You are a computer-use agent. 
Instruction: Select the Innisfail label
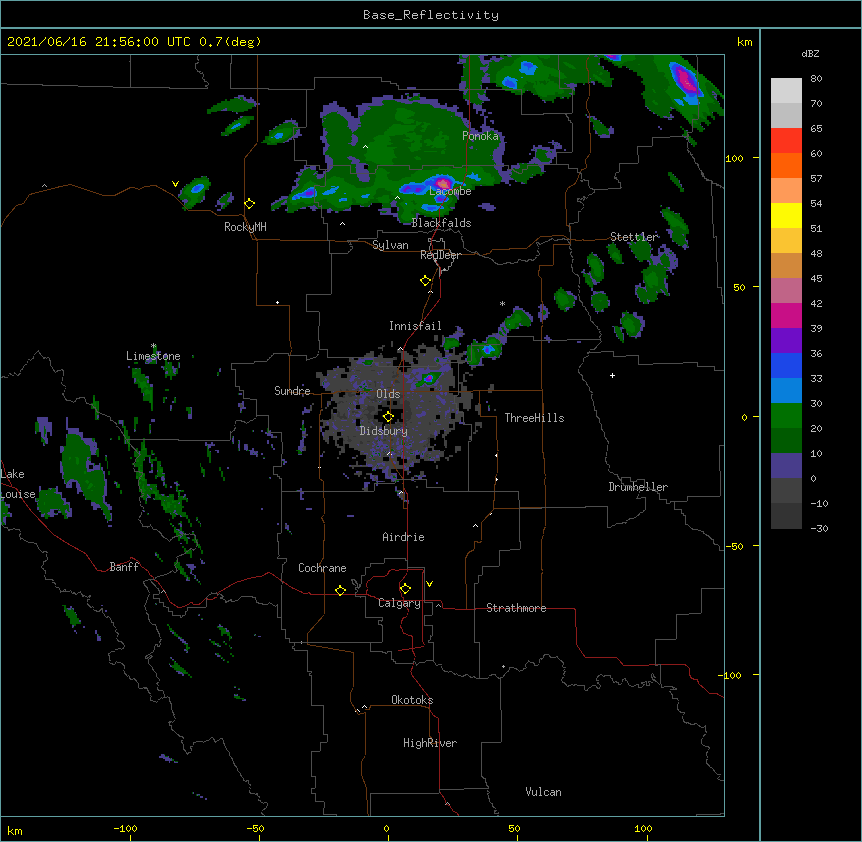(415, 326)
